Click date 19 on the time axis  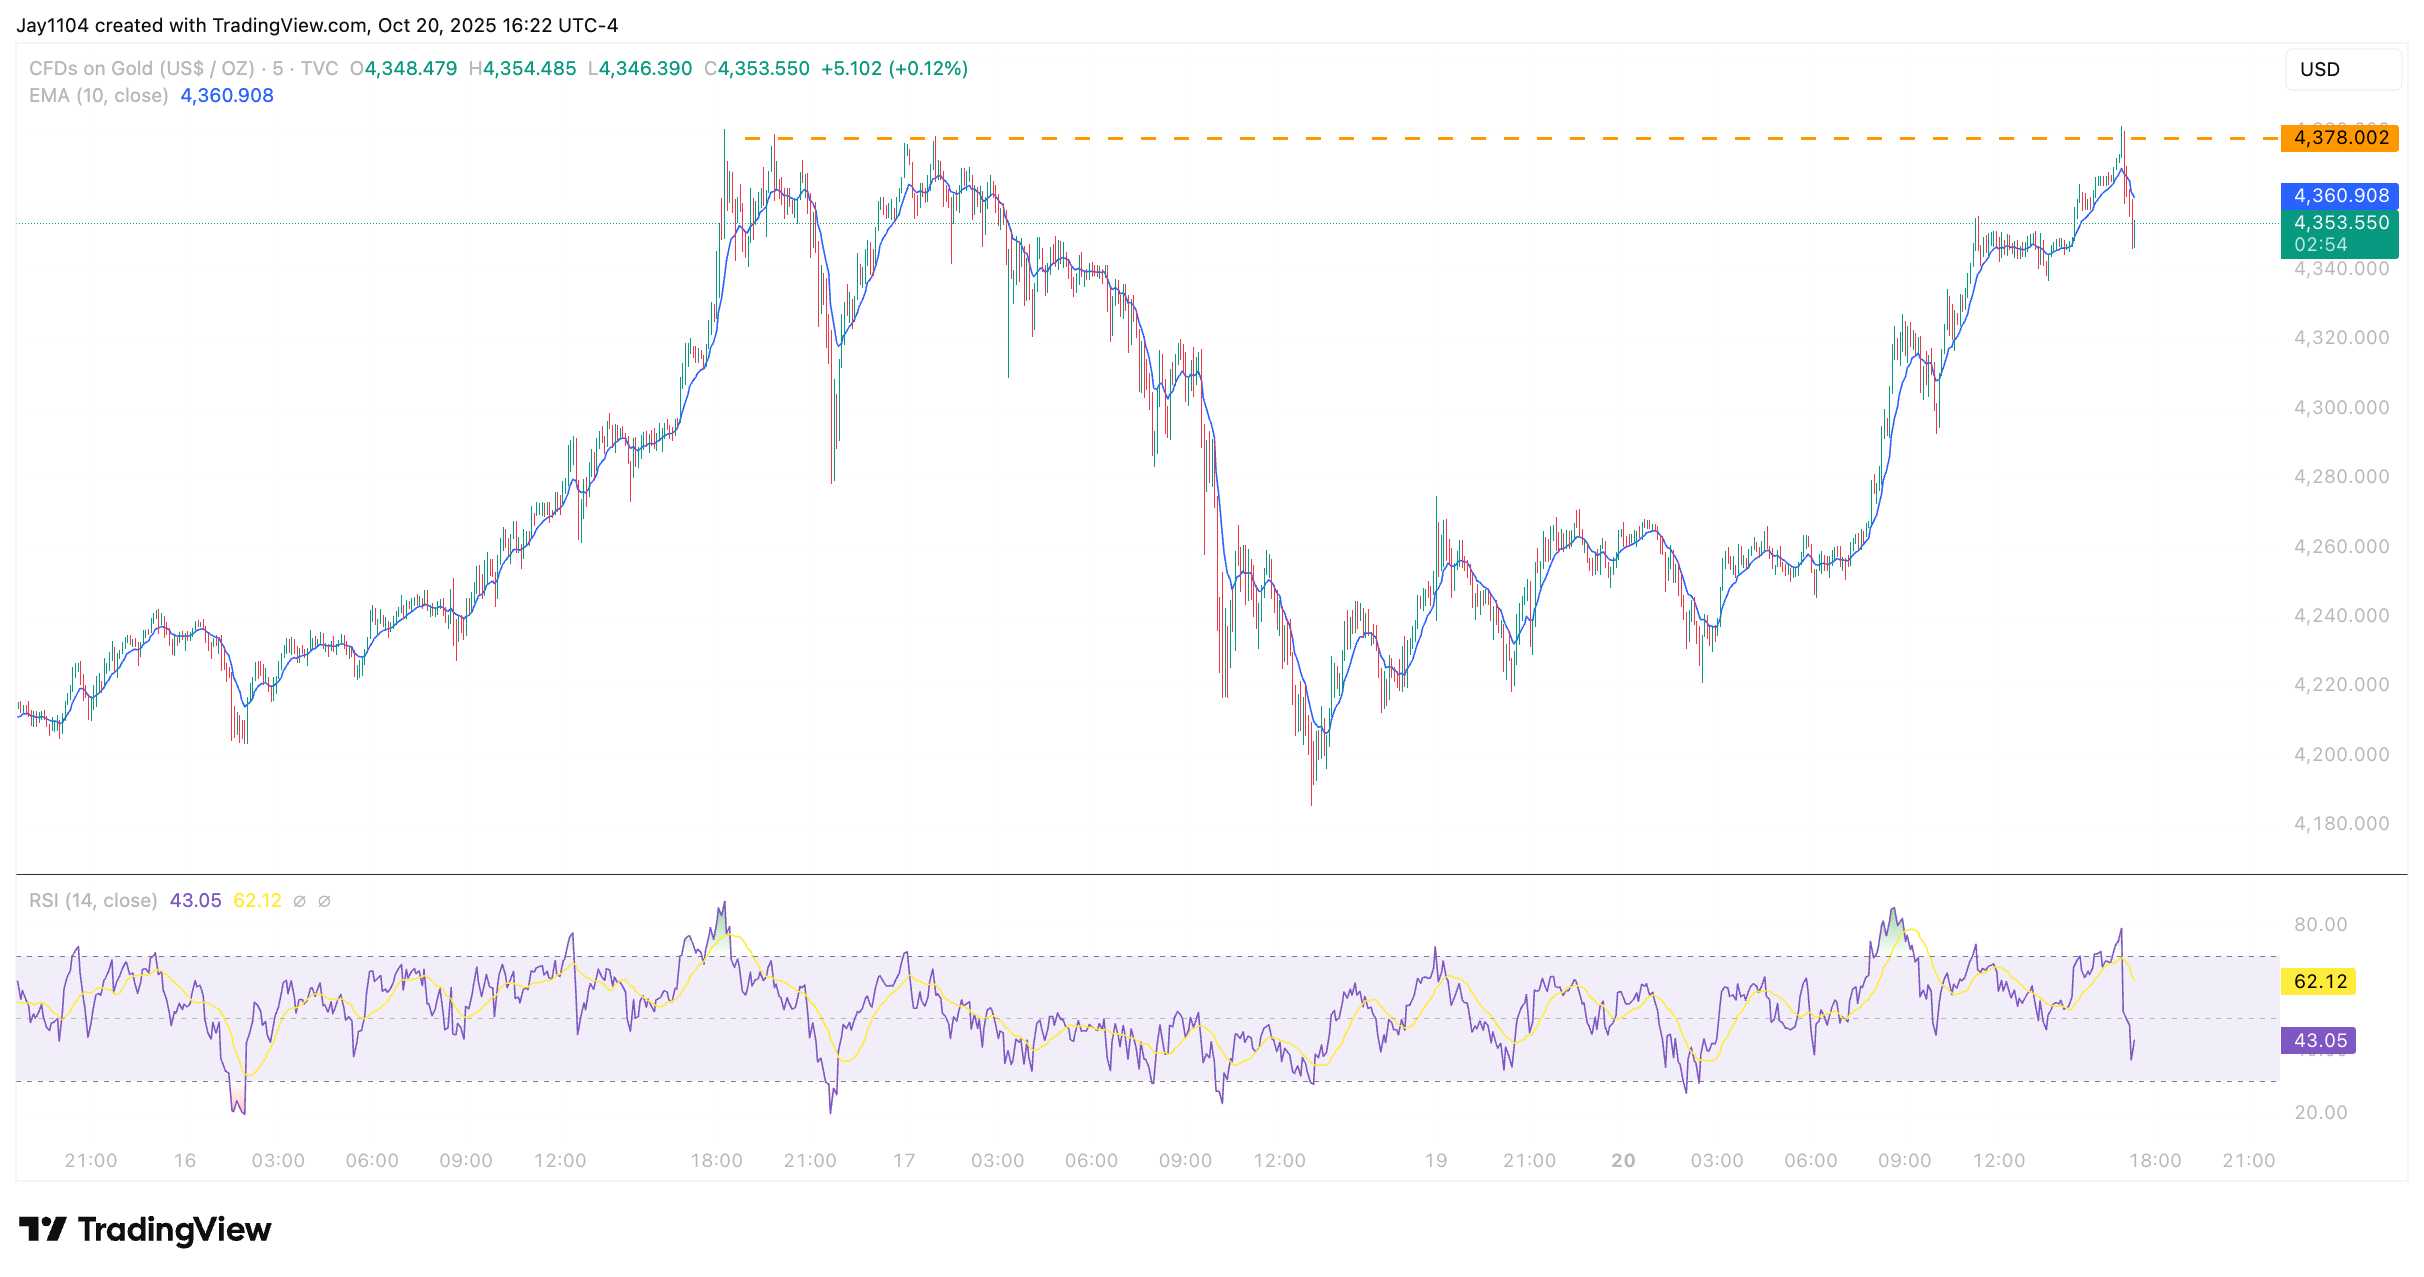[x=1436, y=1161]
